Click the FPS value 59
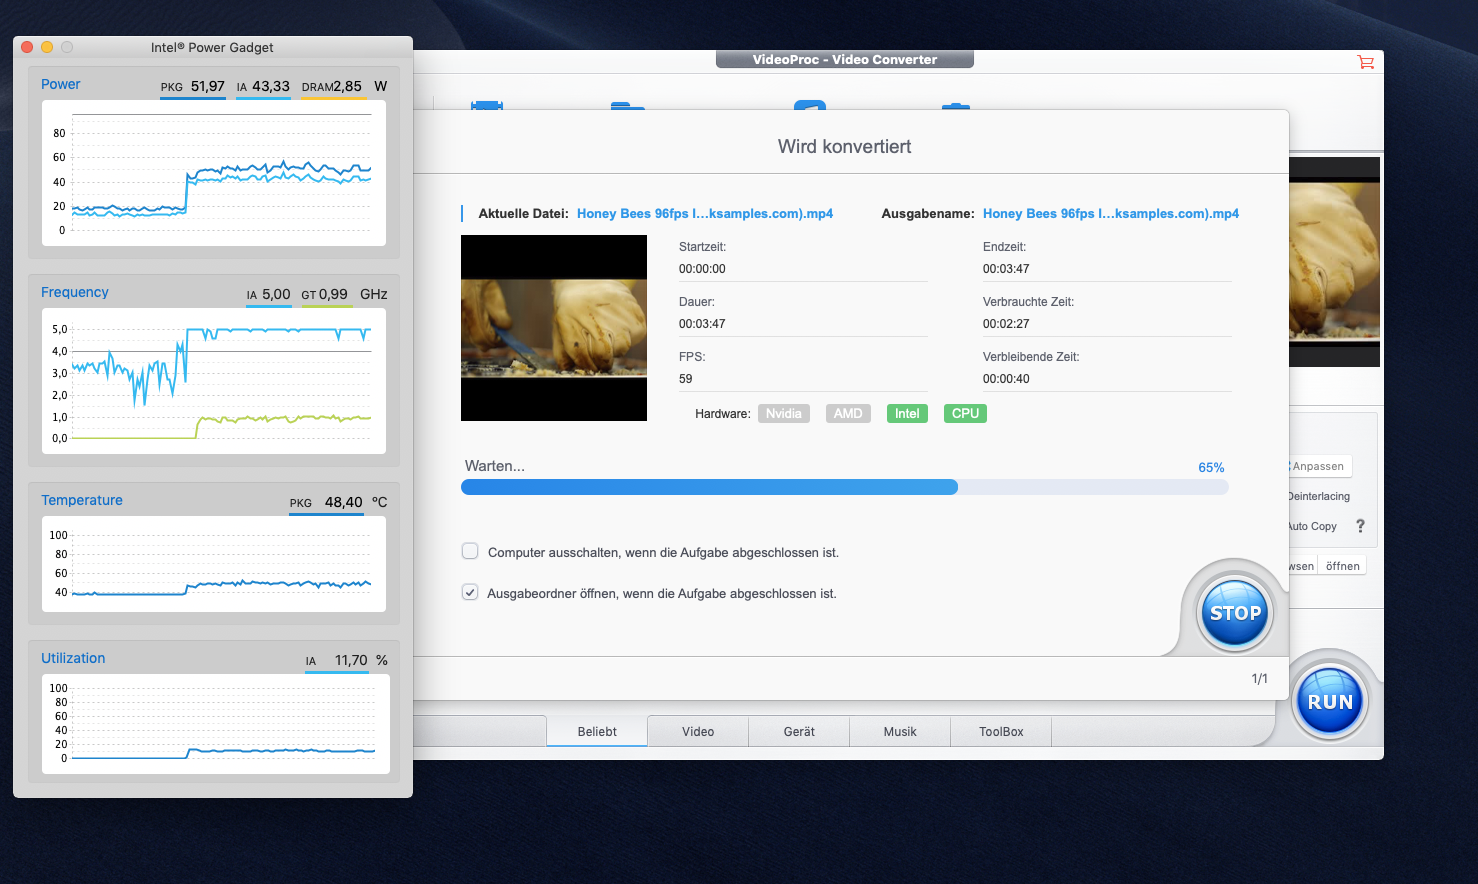 [686, 379]
